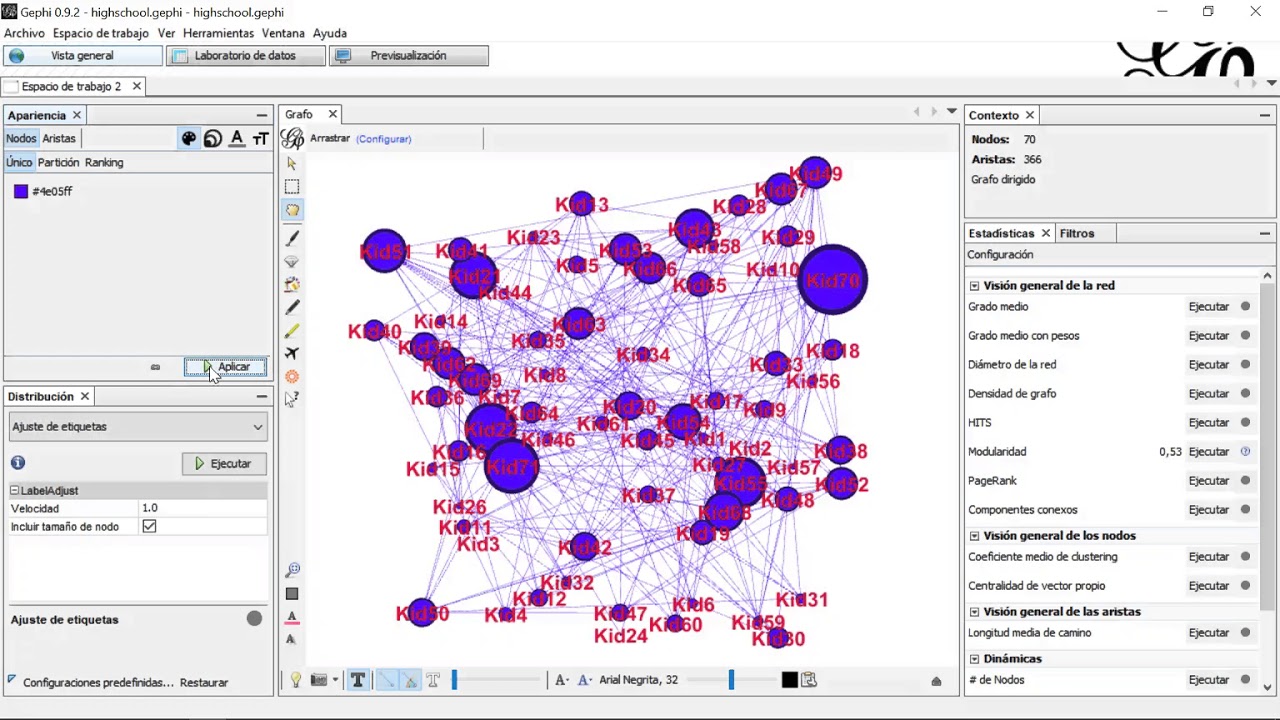This screenshot has height=720, width=1280.
Task: Select the node sizer diamond tool
Action: click(292, 261)
